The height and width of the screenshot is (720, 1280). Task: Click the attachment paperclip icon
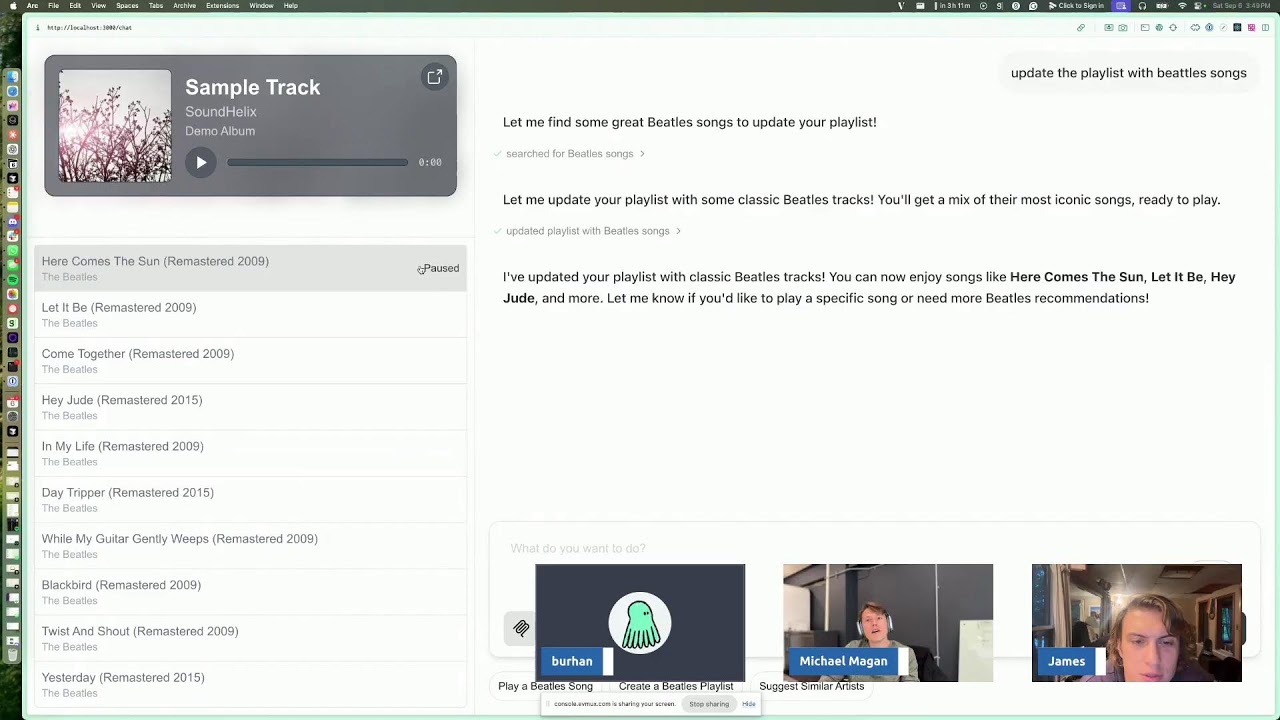click(521, 628)
